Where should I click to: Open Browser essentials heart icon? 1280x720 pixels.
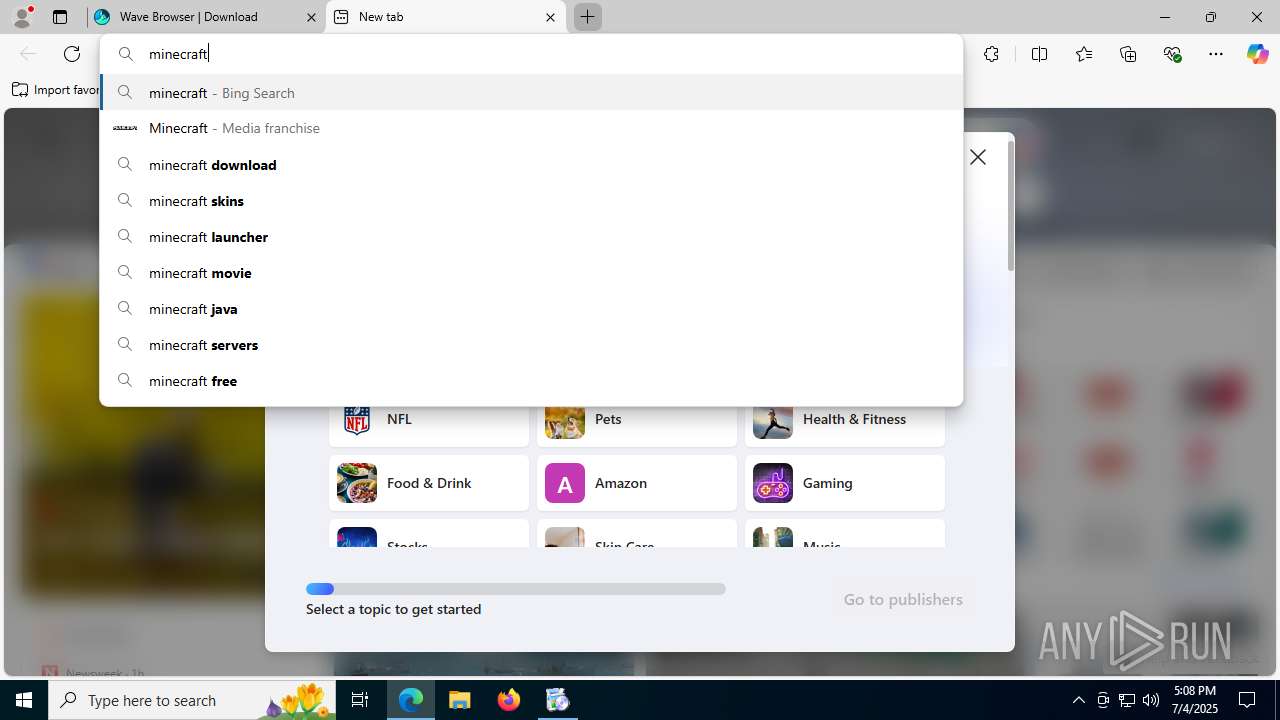click(x=1173, y=54)
